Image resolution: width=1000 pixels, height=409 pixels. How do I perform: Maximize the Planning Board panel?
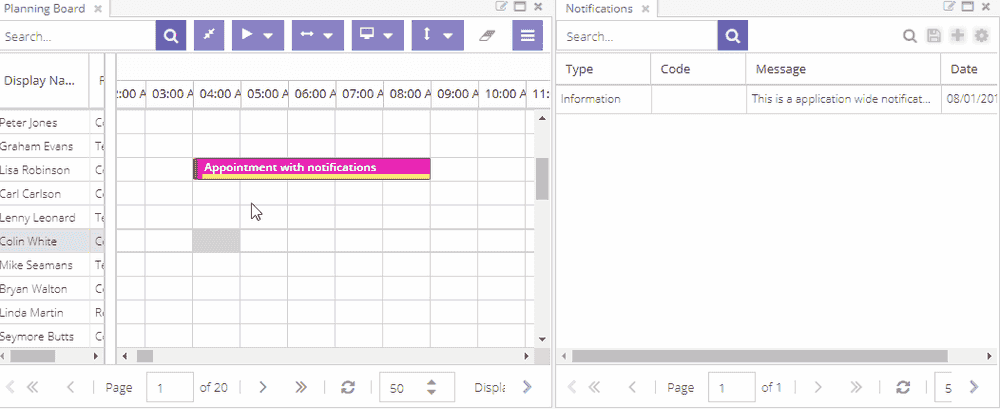[x=520, y=7]
